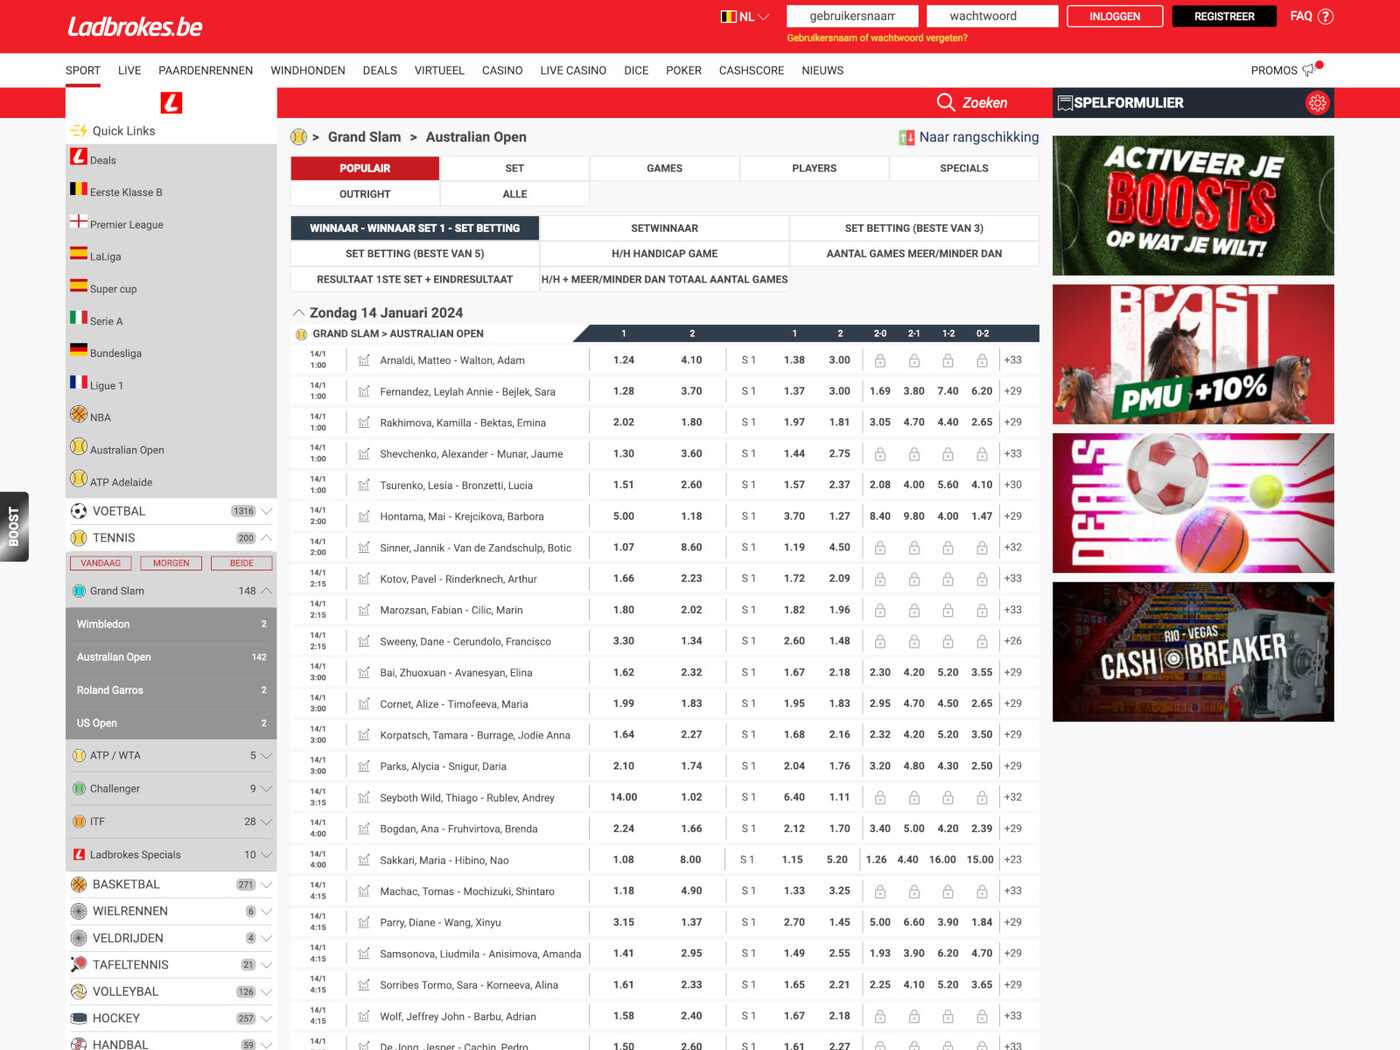Click the tennis ball icon in breadcrumb
Screen dimensions: 1400x1050
tap(298, 137)
